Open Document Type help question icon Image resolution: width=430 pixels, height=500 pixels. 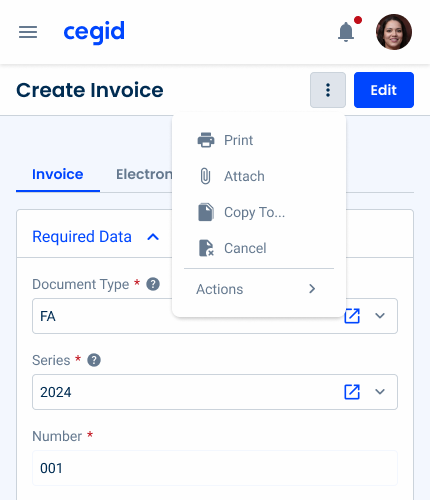click(153, 284)
